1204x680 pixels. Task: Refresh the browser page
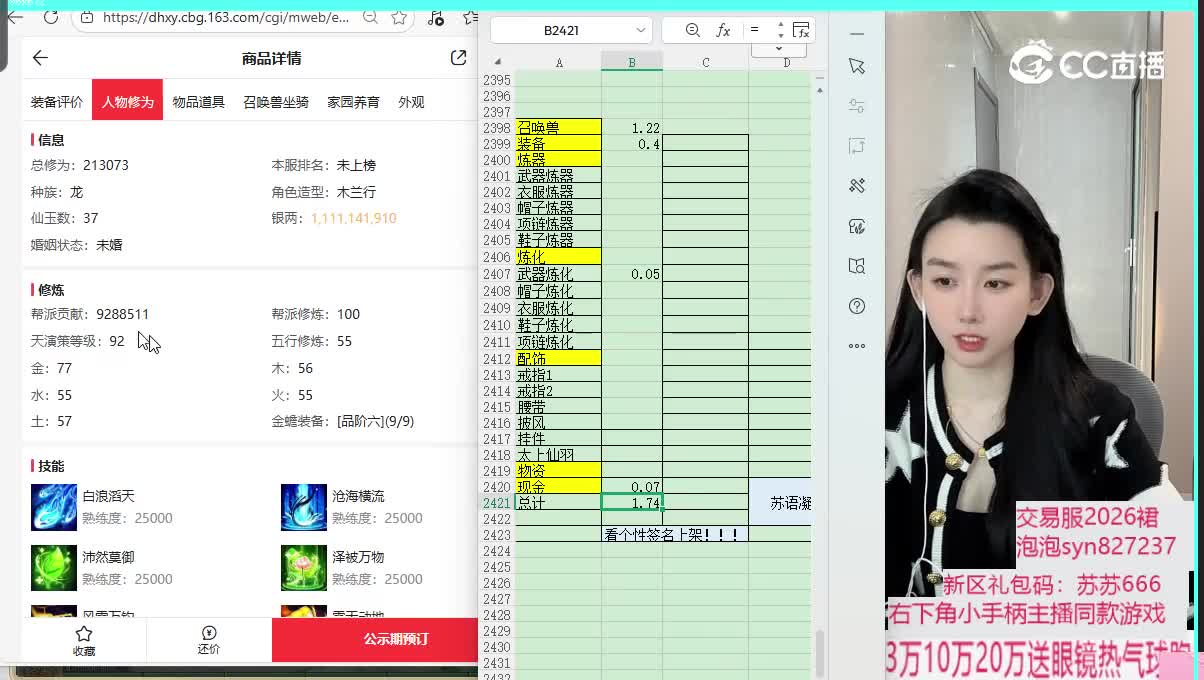pos(50,17)
